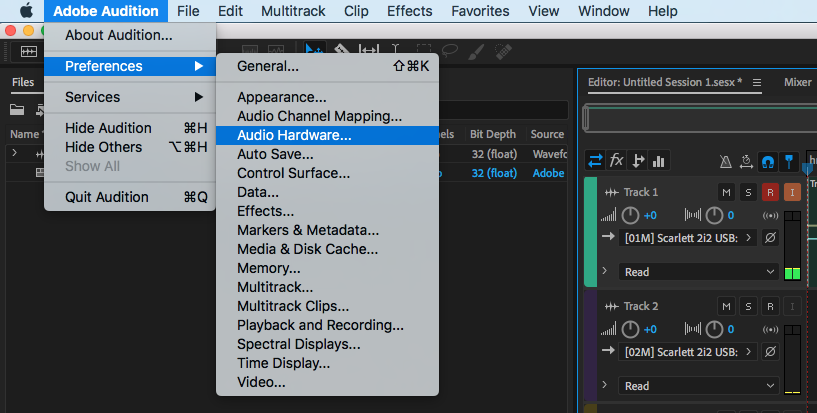Choose General... preferences
This screenshot has height=413, width=817.
(327, 66)
